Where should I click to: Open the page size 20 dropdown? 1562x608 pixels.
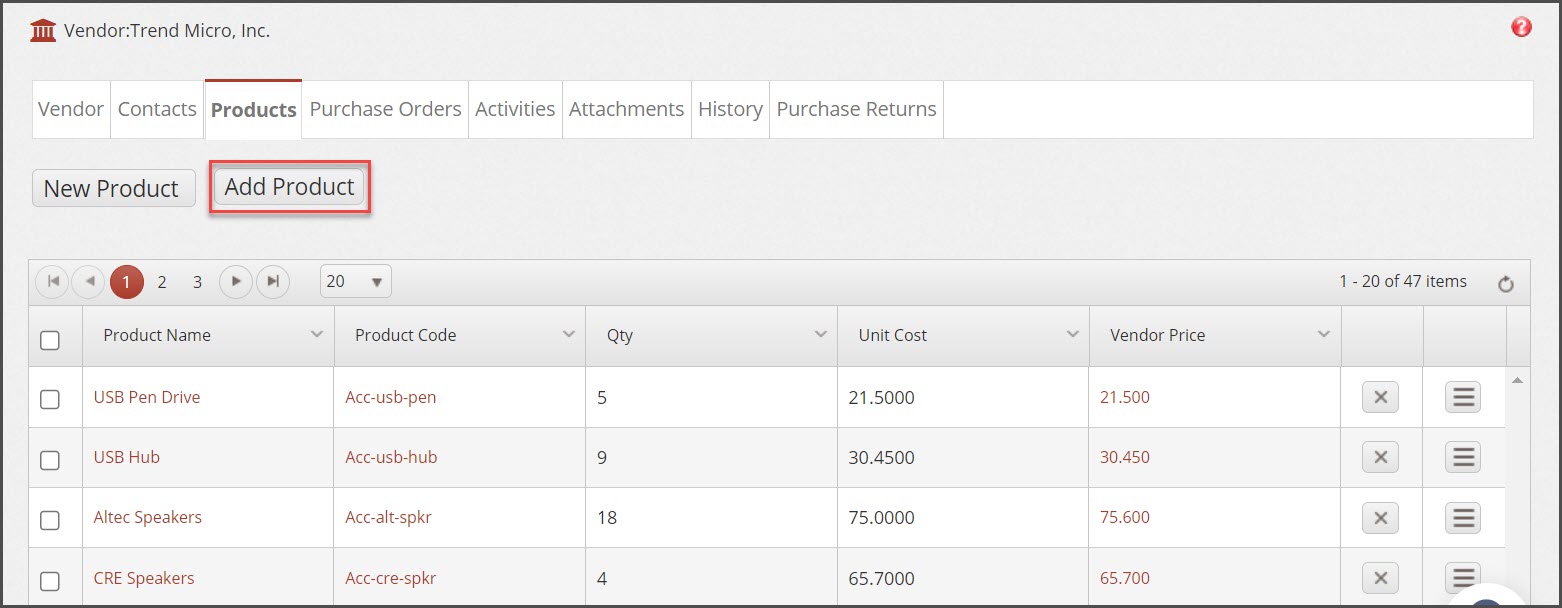(x=356, y=282)
